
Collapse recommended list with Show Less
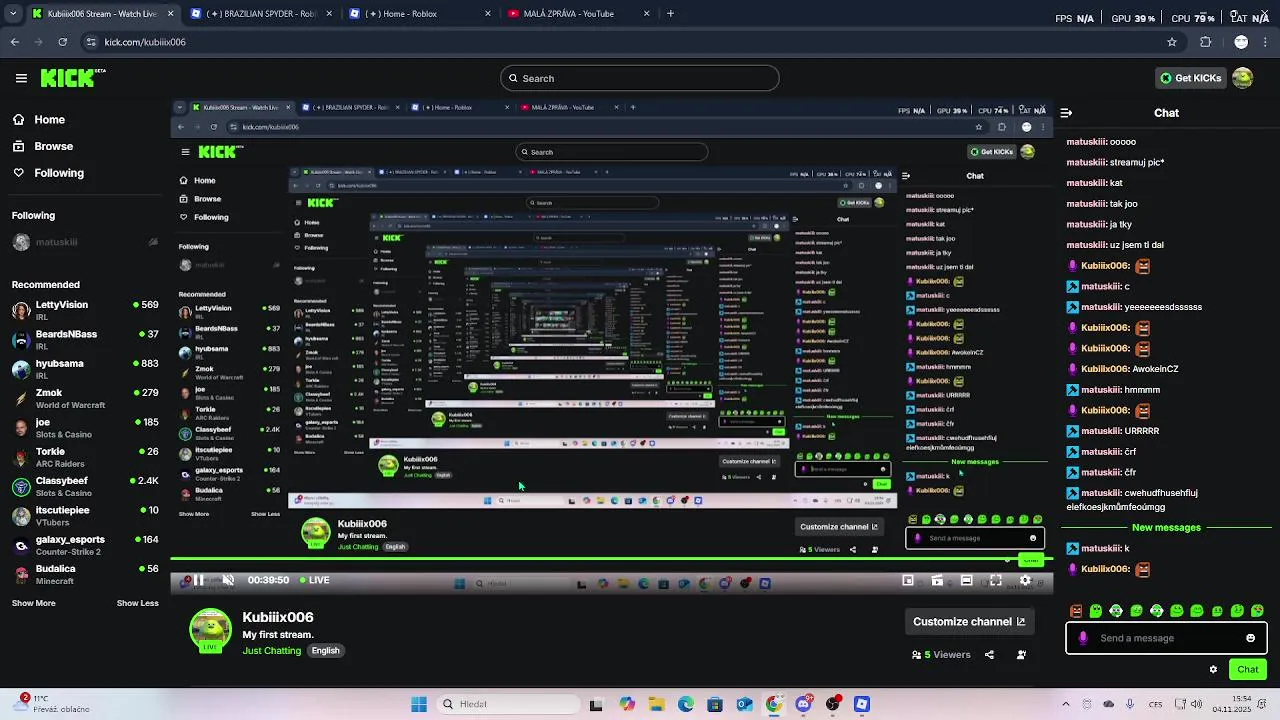[137, 603]
